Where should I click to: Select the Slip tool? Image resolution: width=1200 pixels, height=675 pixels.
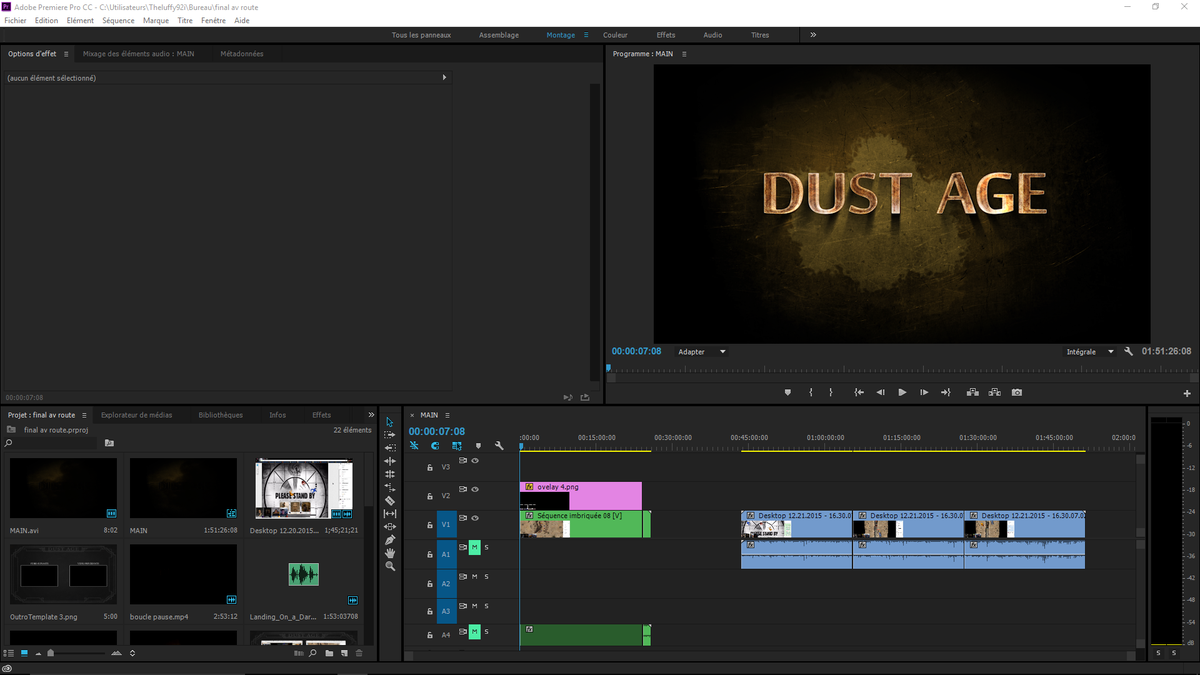[390, 513]
